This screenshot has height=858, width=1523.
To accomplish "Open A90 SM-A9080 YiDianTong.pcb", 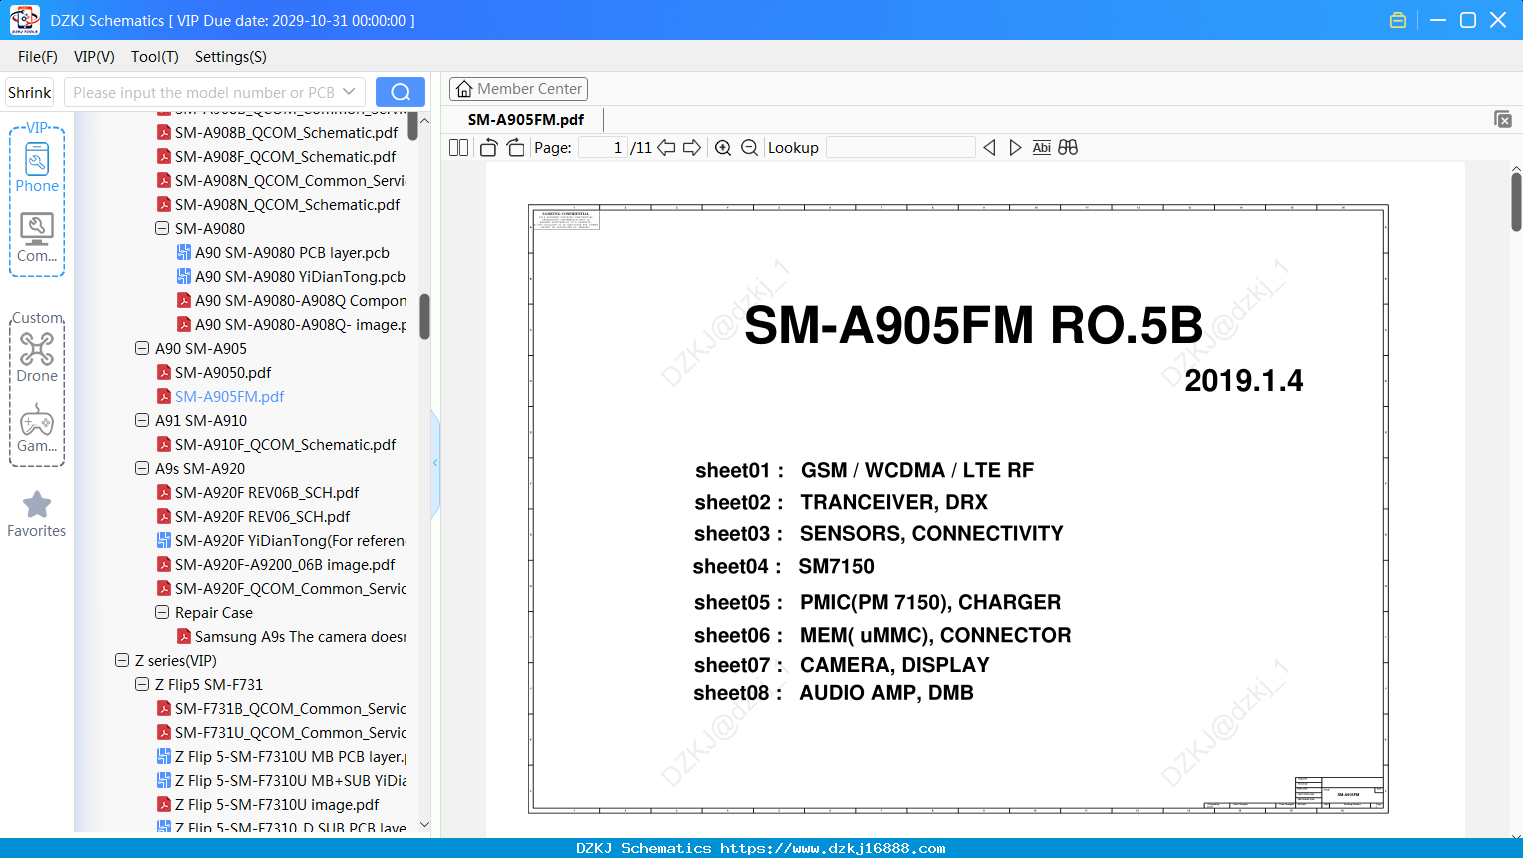I will [300, 276].
